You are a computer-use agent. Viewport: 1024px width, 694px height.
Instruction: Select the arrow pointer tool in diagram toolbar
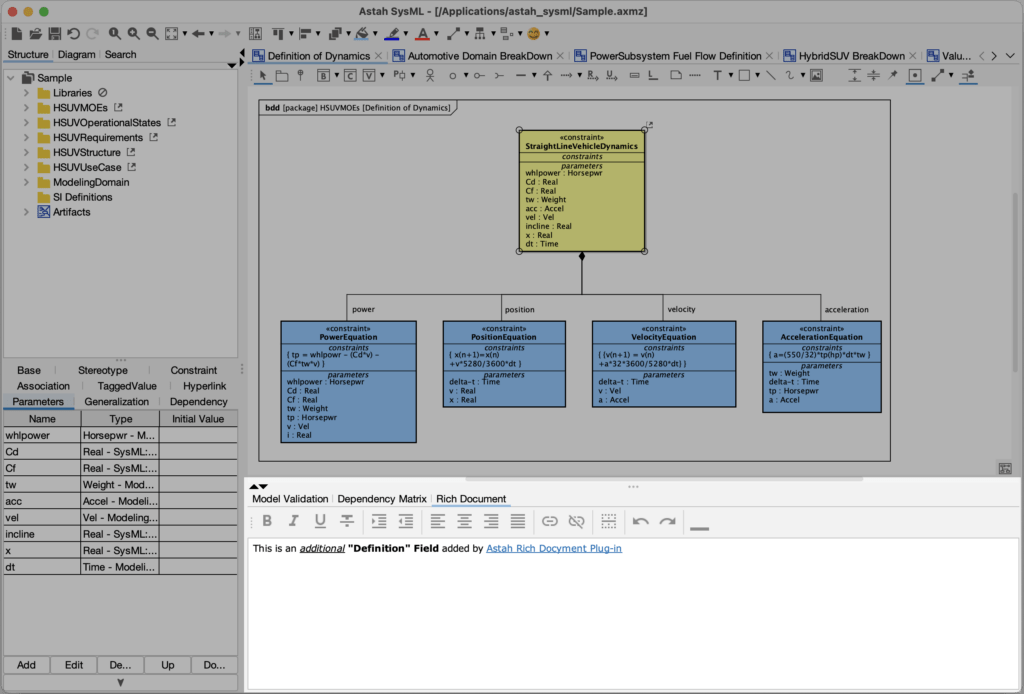[x=263, y=76]
